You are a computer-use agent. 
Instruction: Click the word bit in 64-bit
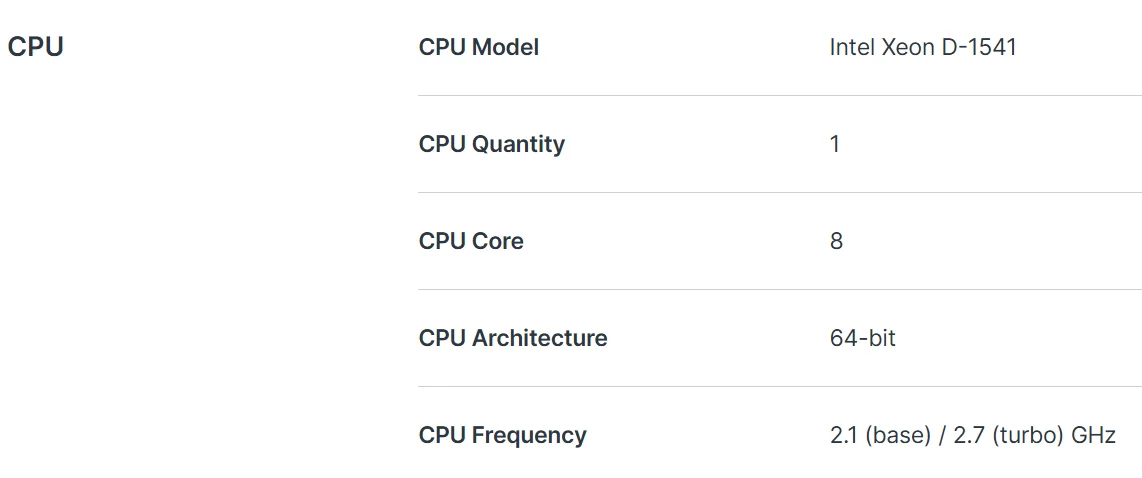click(883, 338)
